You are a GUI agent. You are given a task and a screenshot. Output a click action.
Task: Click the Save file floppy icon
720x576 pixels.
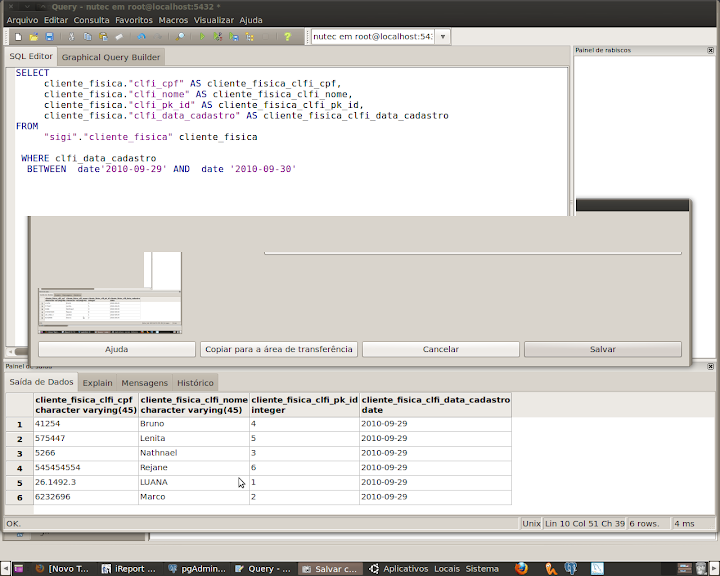tap(49, 37)
